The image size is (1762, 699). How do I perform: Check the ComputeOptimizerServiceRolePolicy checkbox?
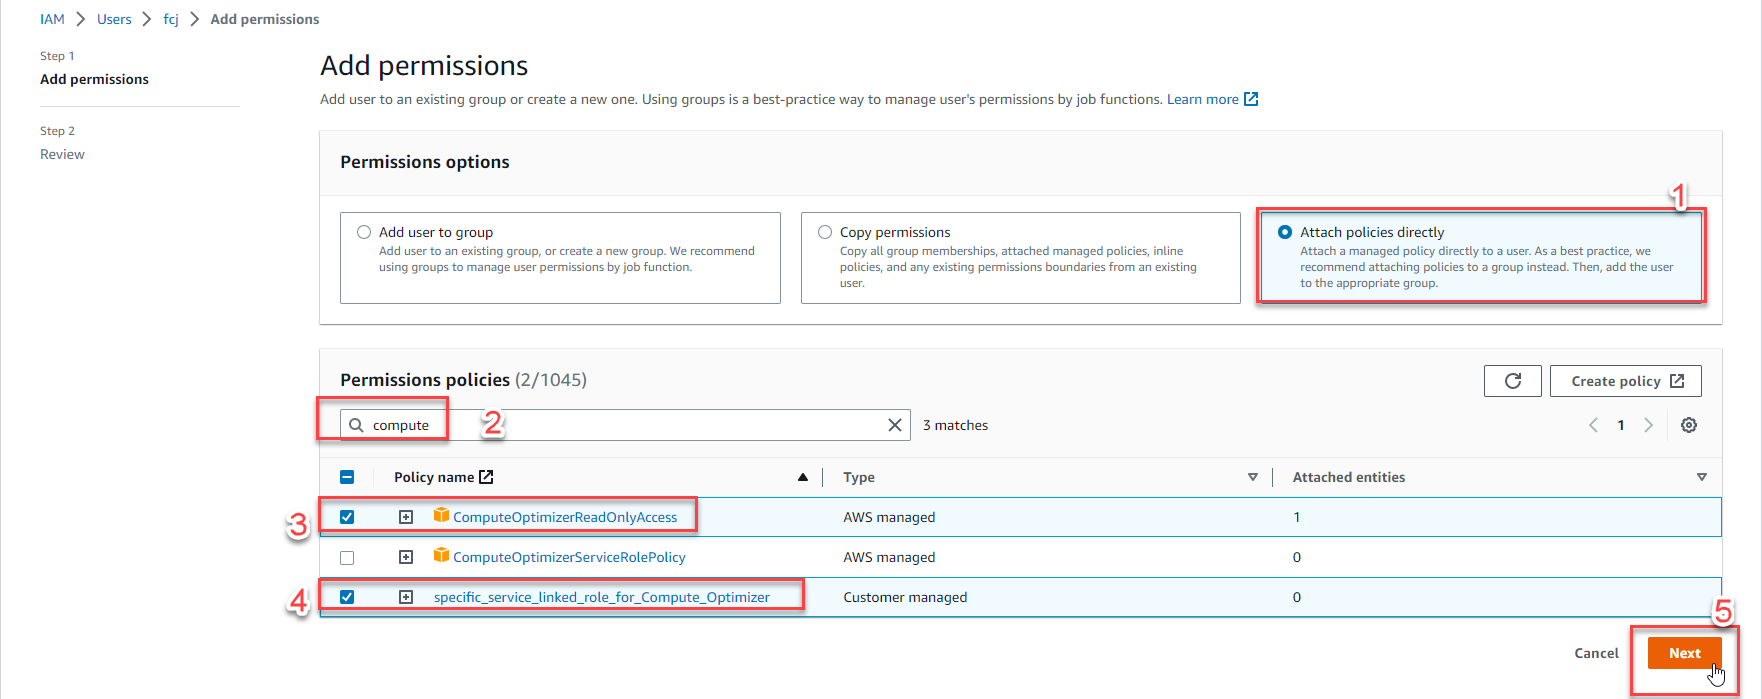click(347, 557)
